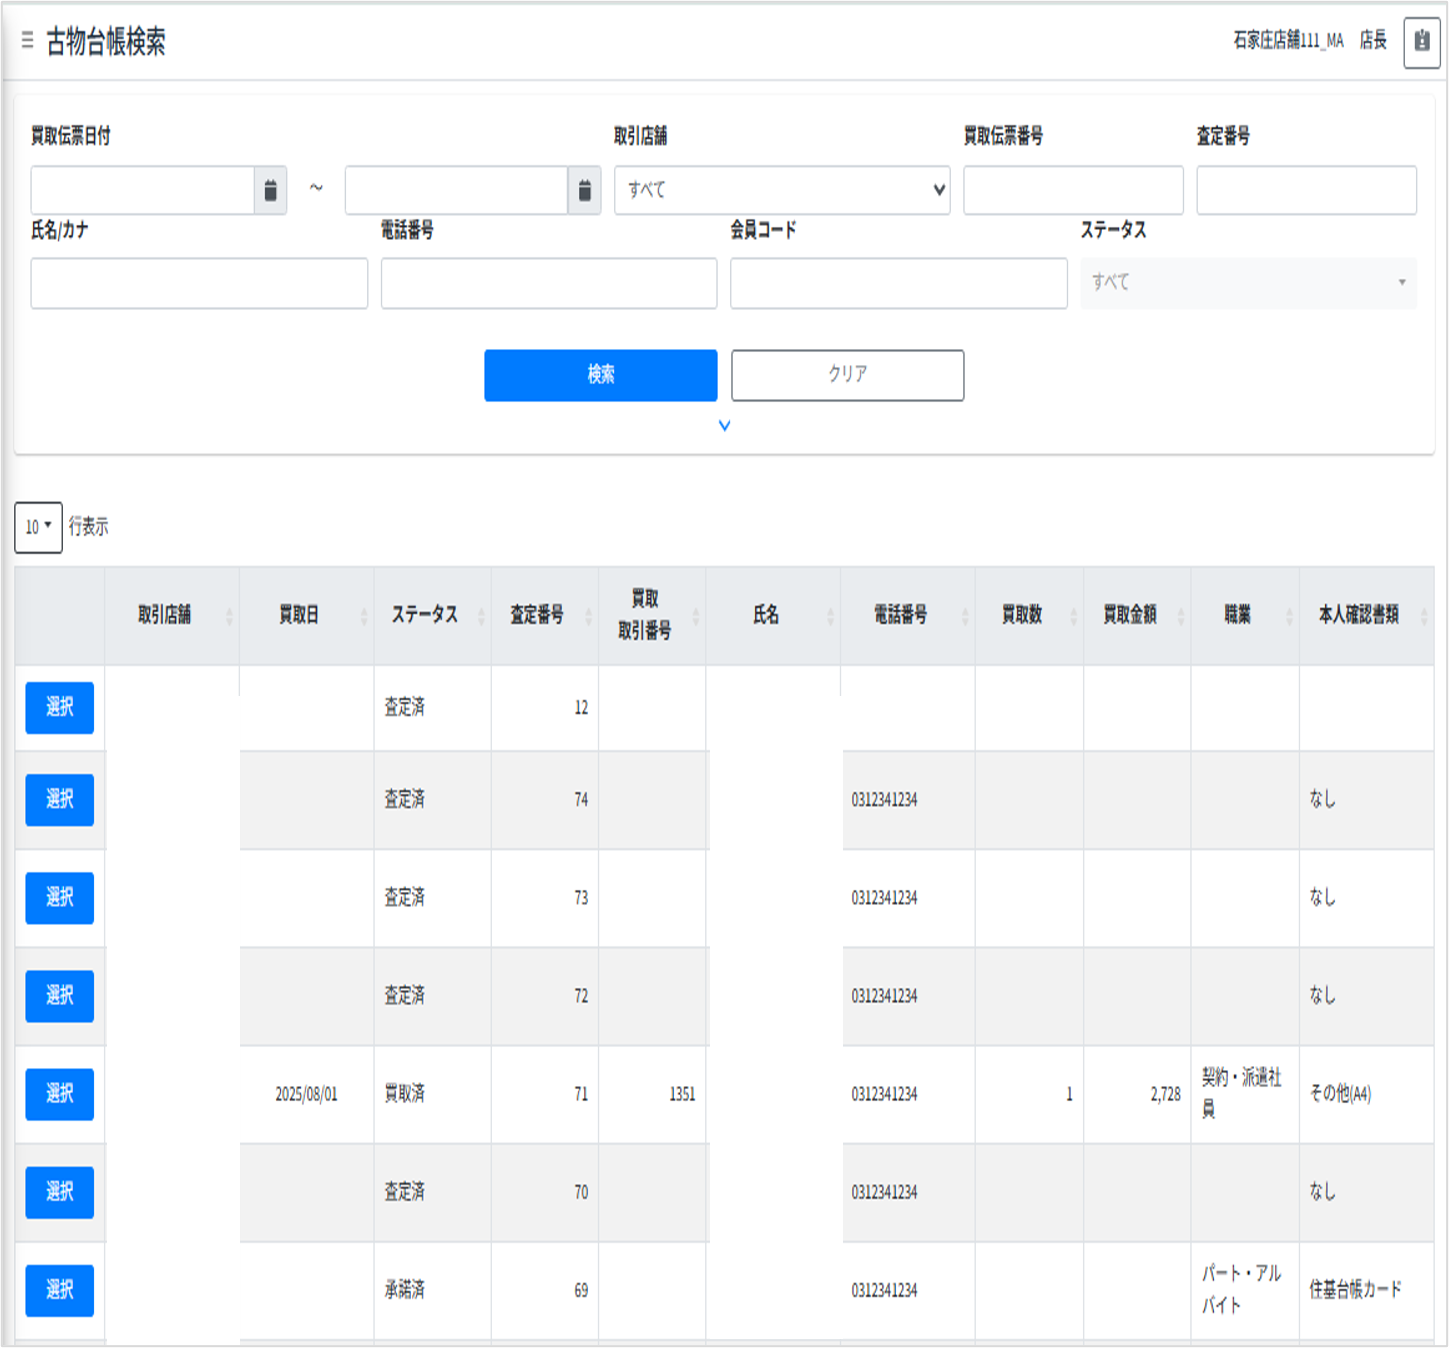Open the ステータス dropdown
Screen dimensions: 1449x1348
(x=1247, y=283)
